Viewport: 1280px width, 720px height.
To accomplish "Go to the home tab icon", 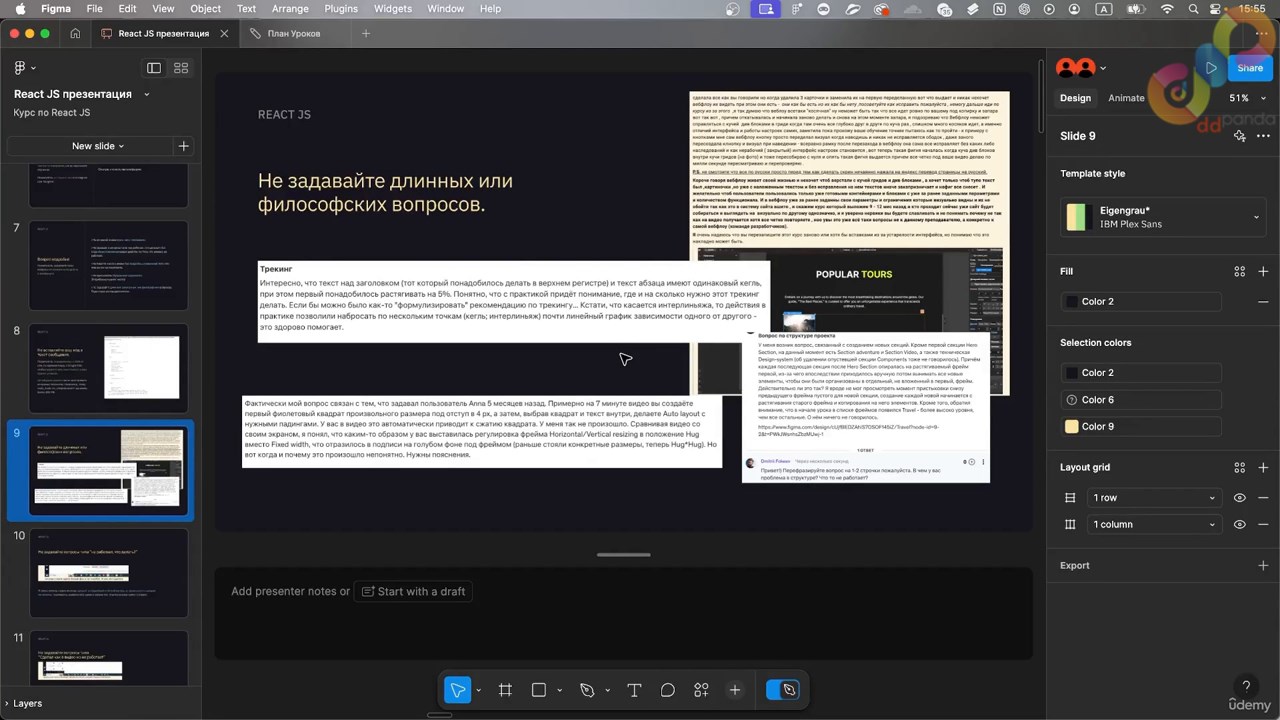I will pos(75,33).
